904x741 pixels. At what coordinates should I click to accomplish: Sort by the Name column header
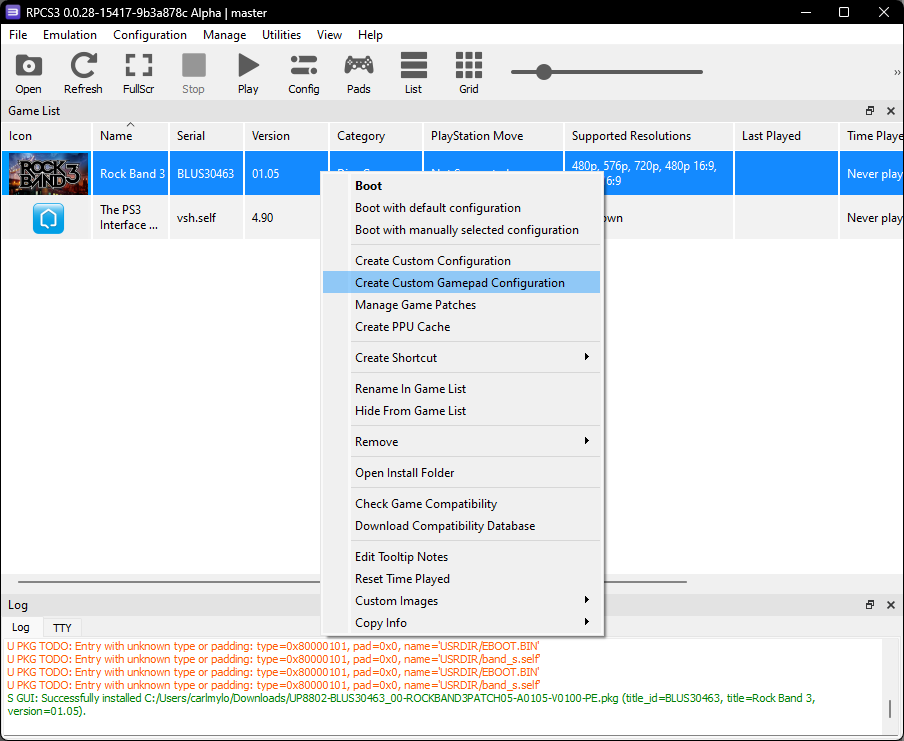coord(130,136)
